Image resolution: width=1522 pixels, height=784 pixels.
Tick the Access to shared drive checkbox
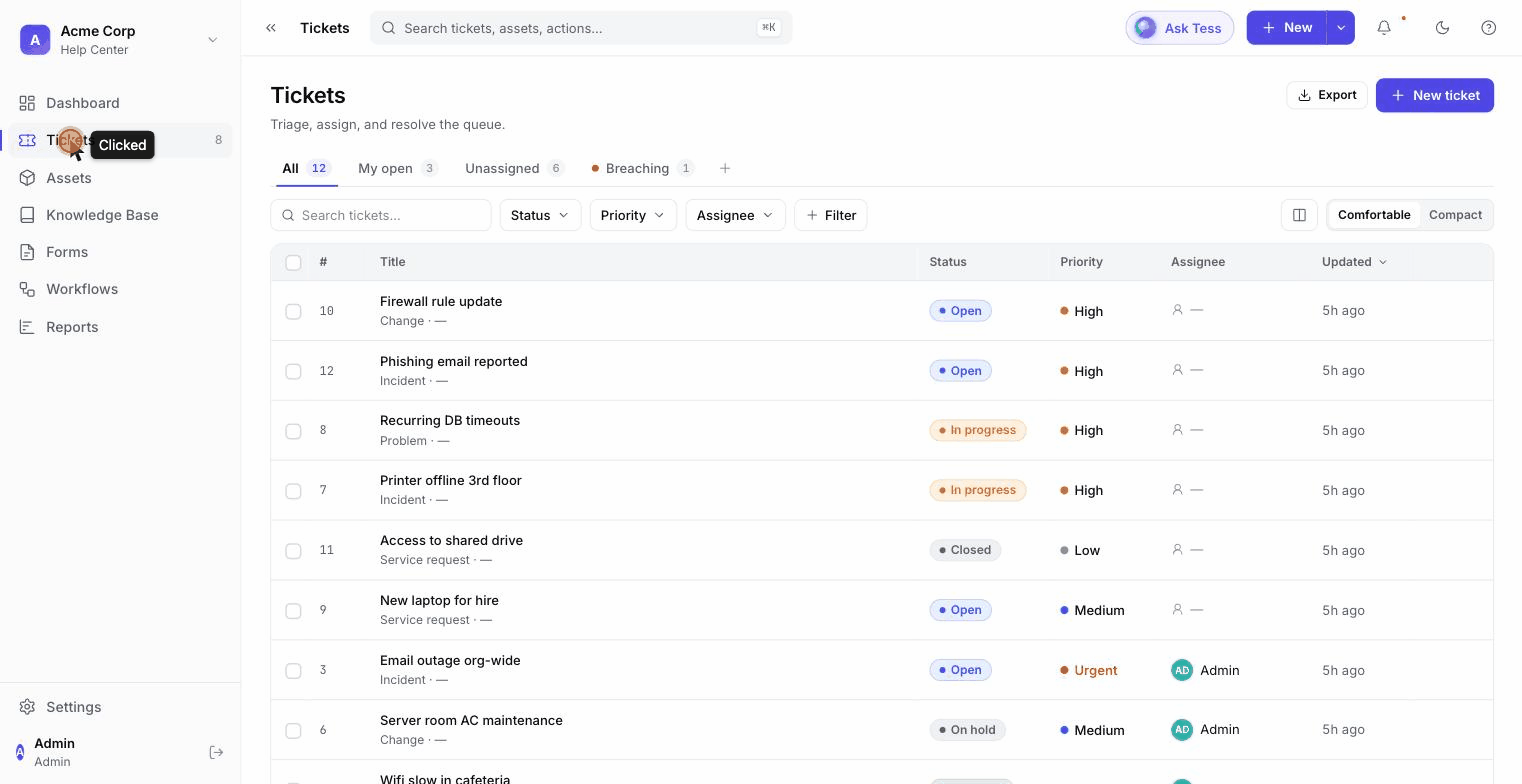(x=293, y=551)
